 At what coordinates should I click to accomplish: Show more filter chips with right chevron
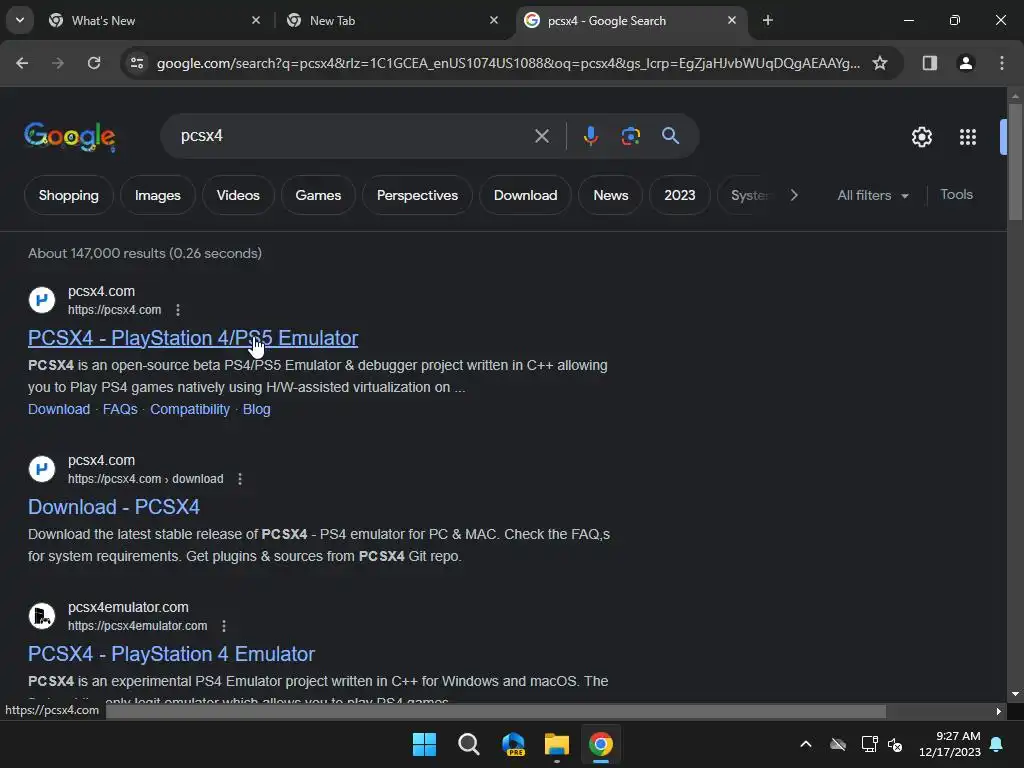[794, 195]
